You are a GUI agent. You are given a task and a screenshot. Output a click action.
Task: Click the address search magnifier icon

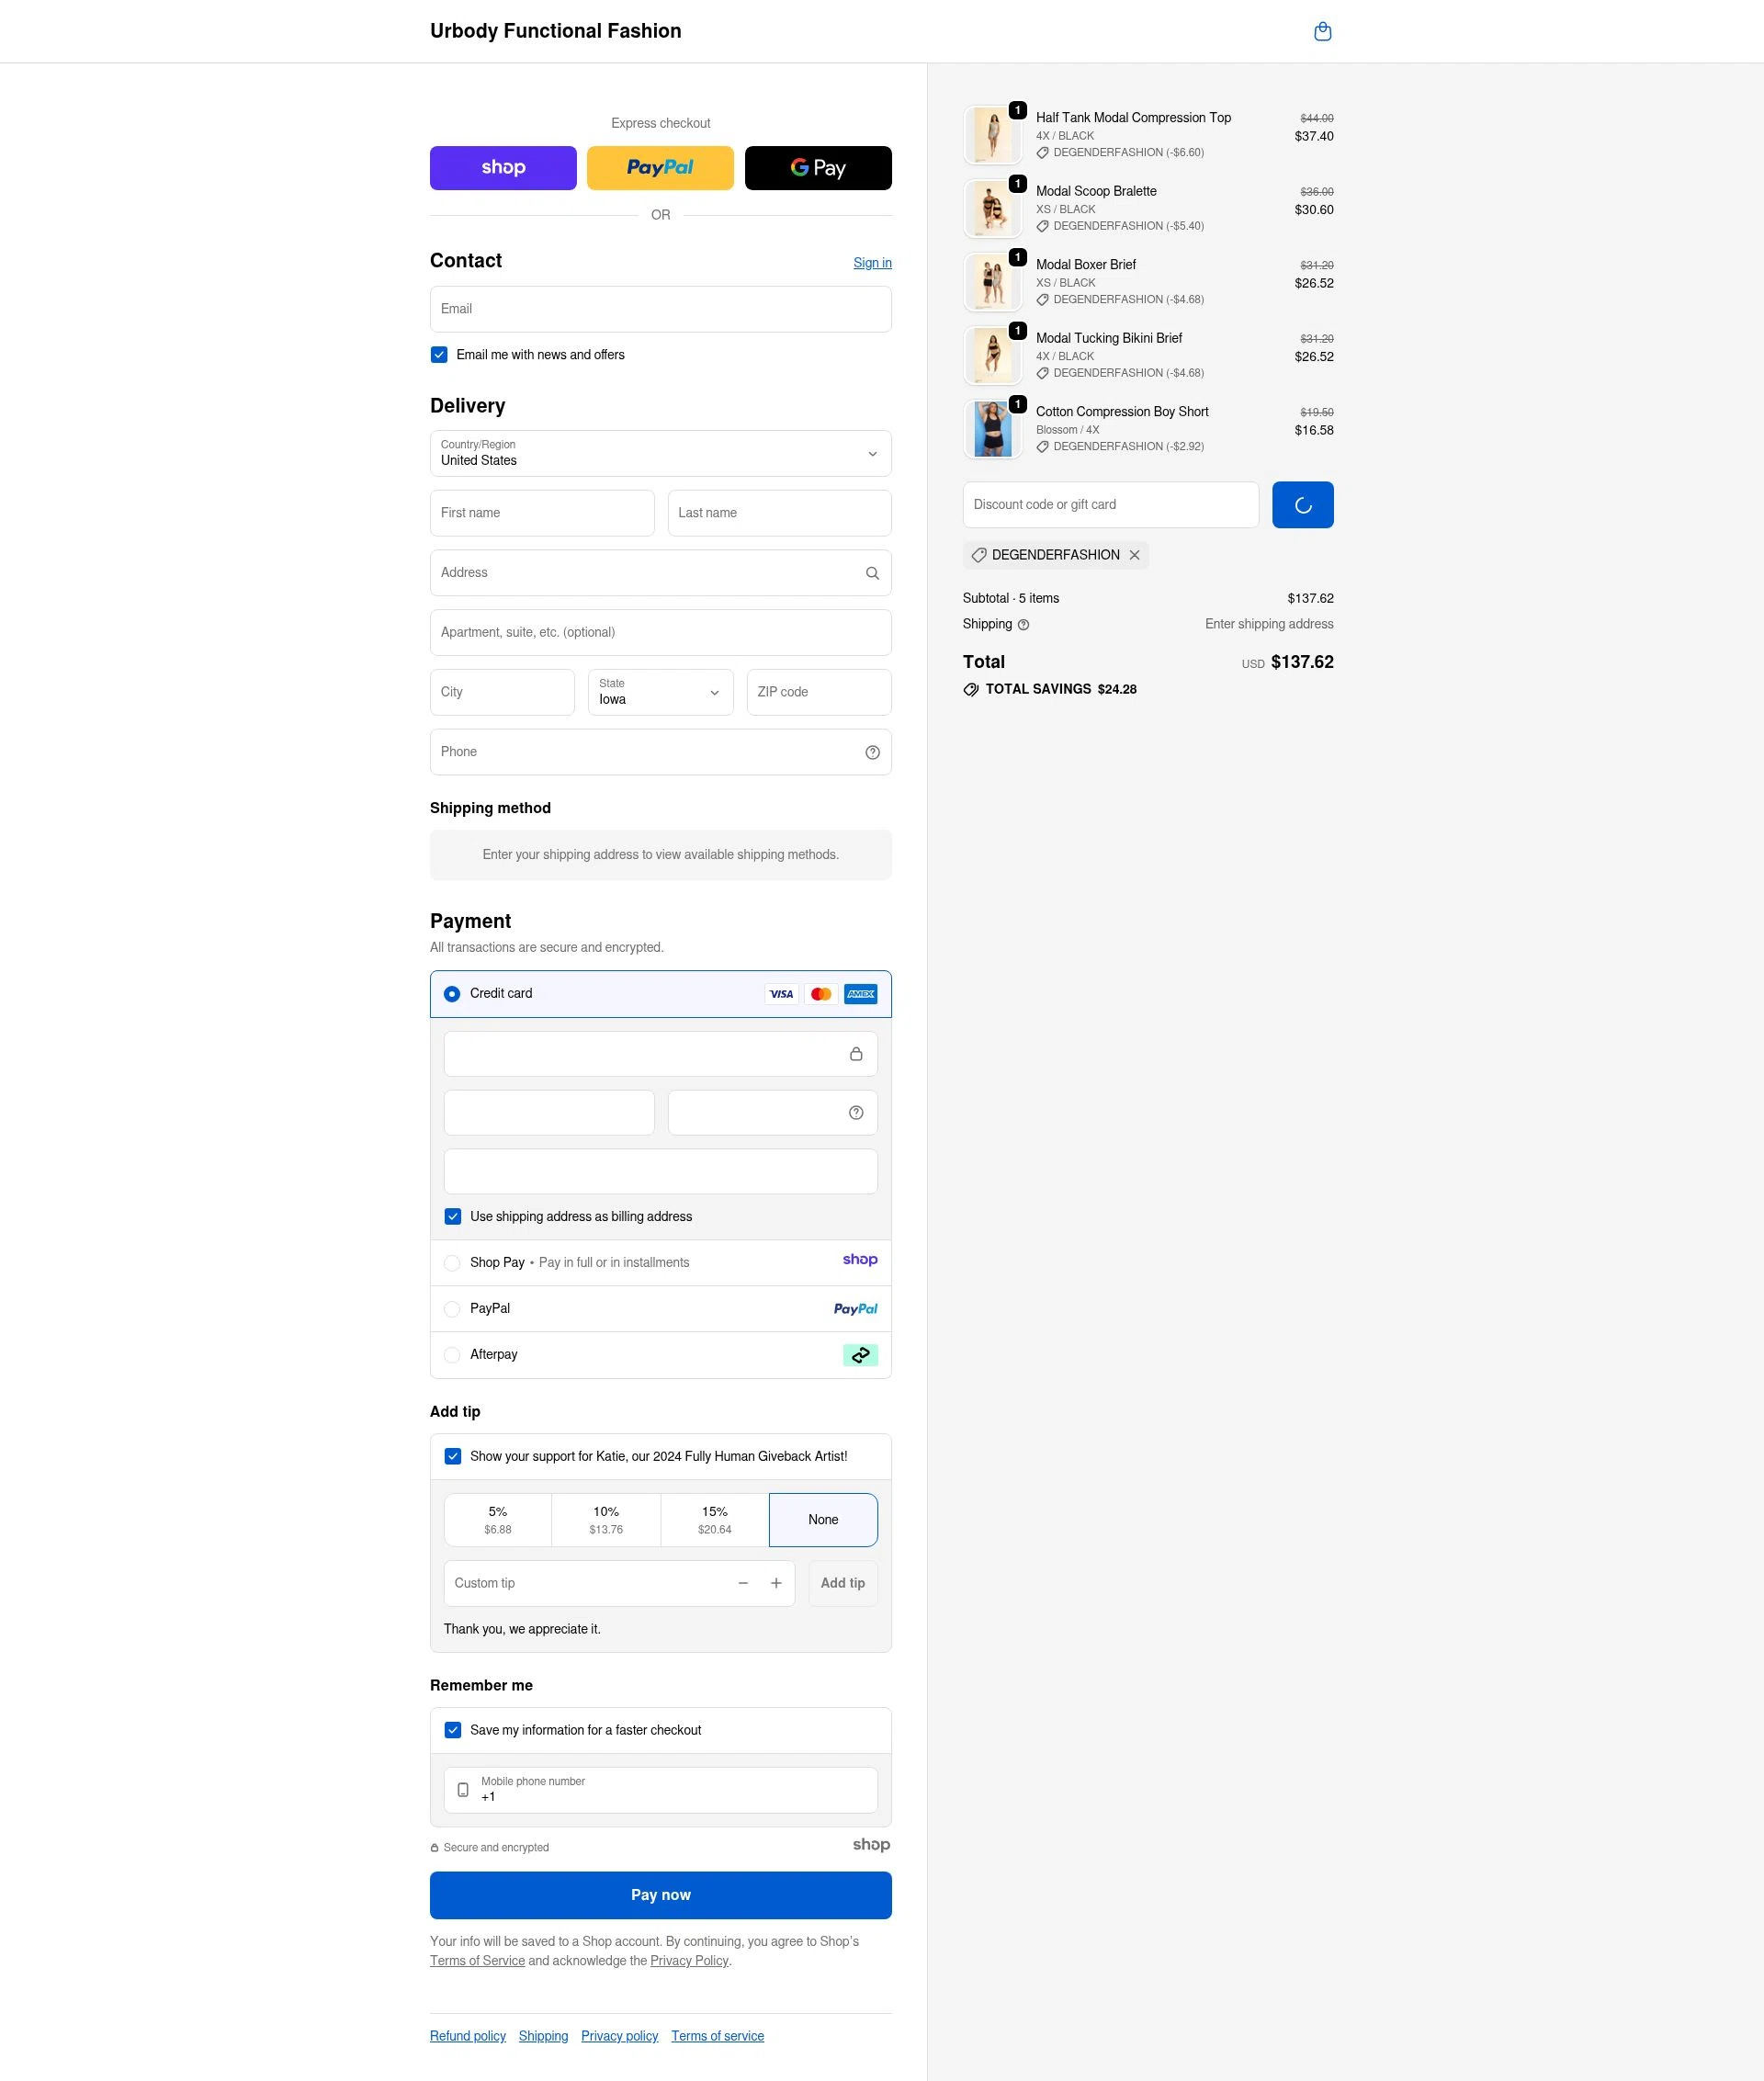coord(871,572)
